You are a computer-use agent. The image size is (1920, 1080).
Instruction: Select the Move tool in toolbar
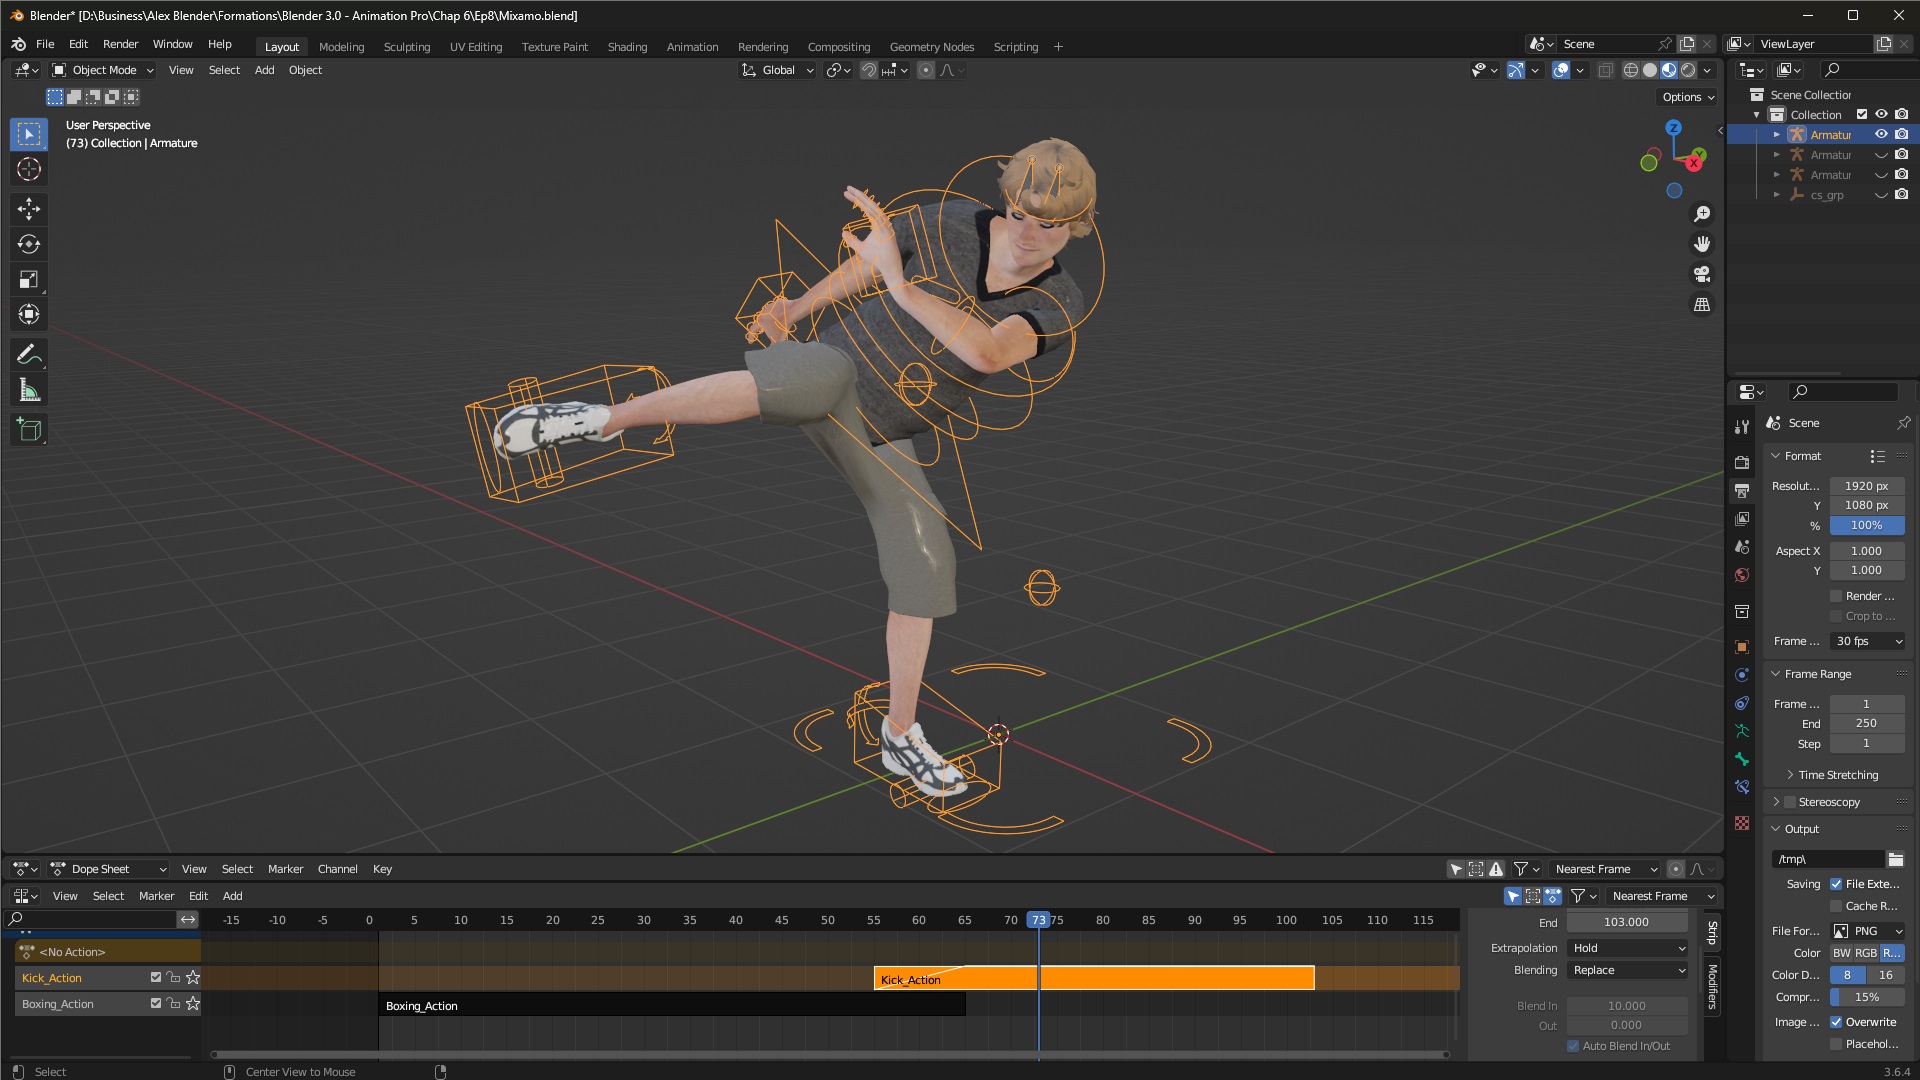[x=29, y=208]
